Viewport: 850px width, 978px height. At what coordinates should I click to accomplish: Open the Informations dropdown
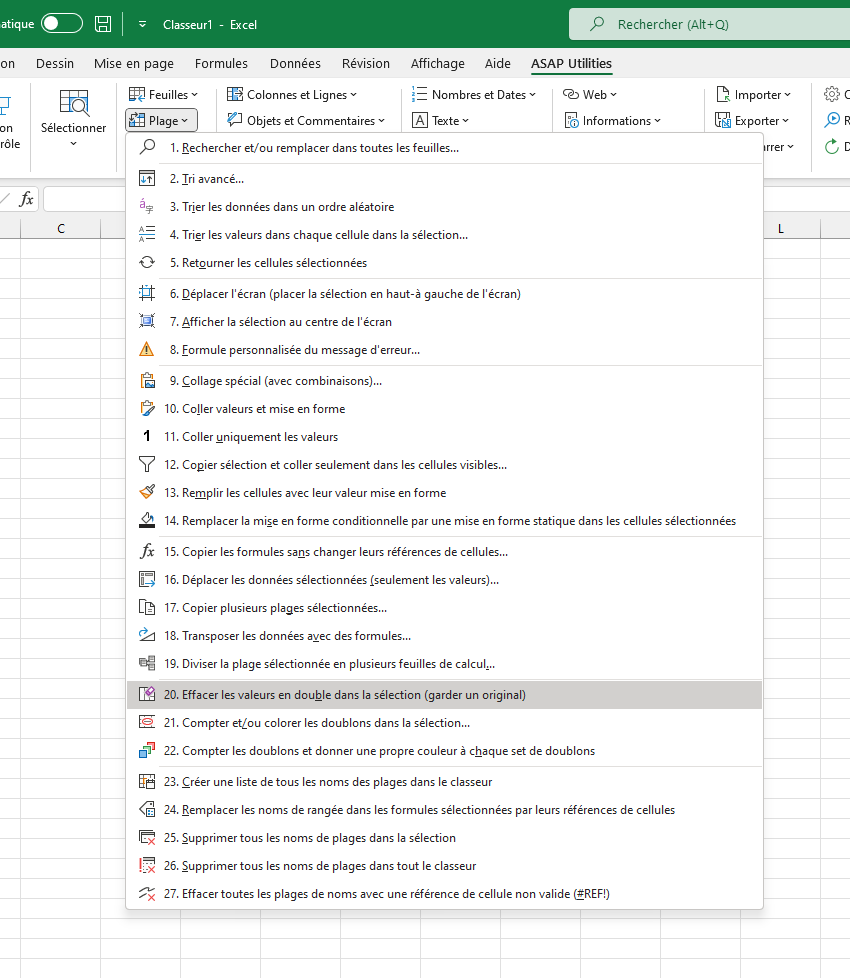(612, 120)
